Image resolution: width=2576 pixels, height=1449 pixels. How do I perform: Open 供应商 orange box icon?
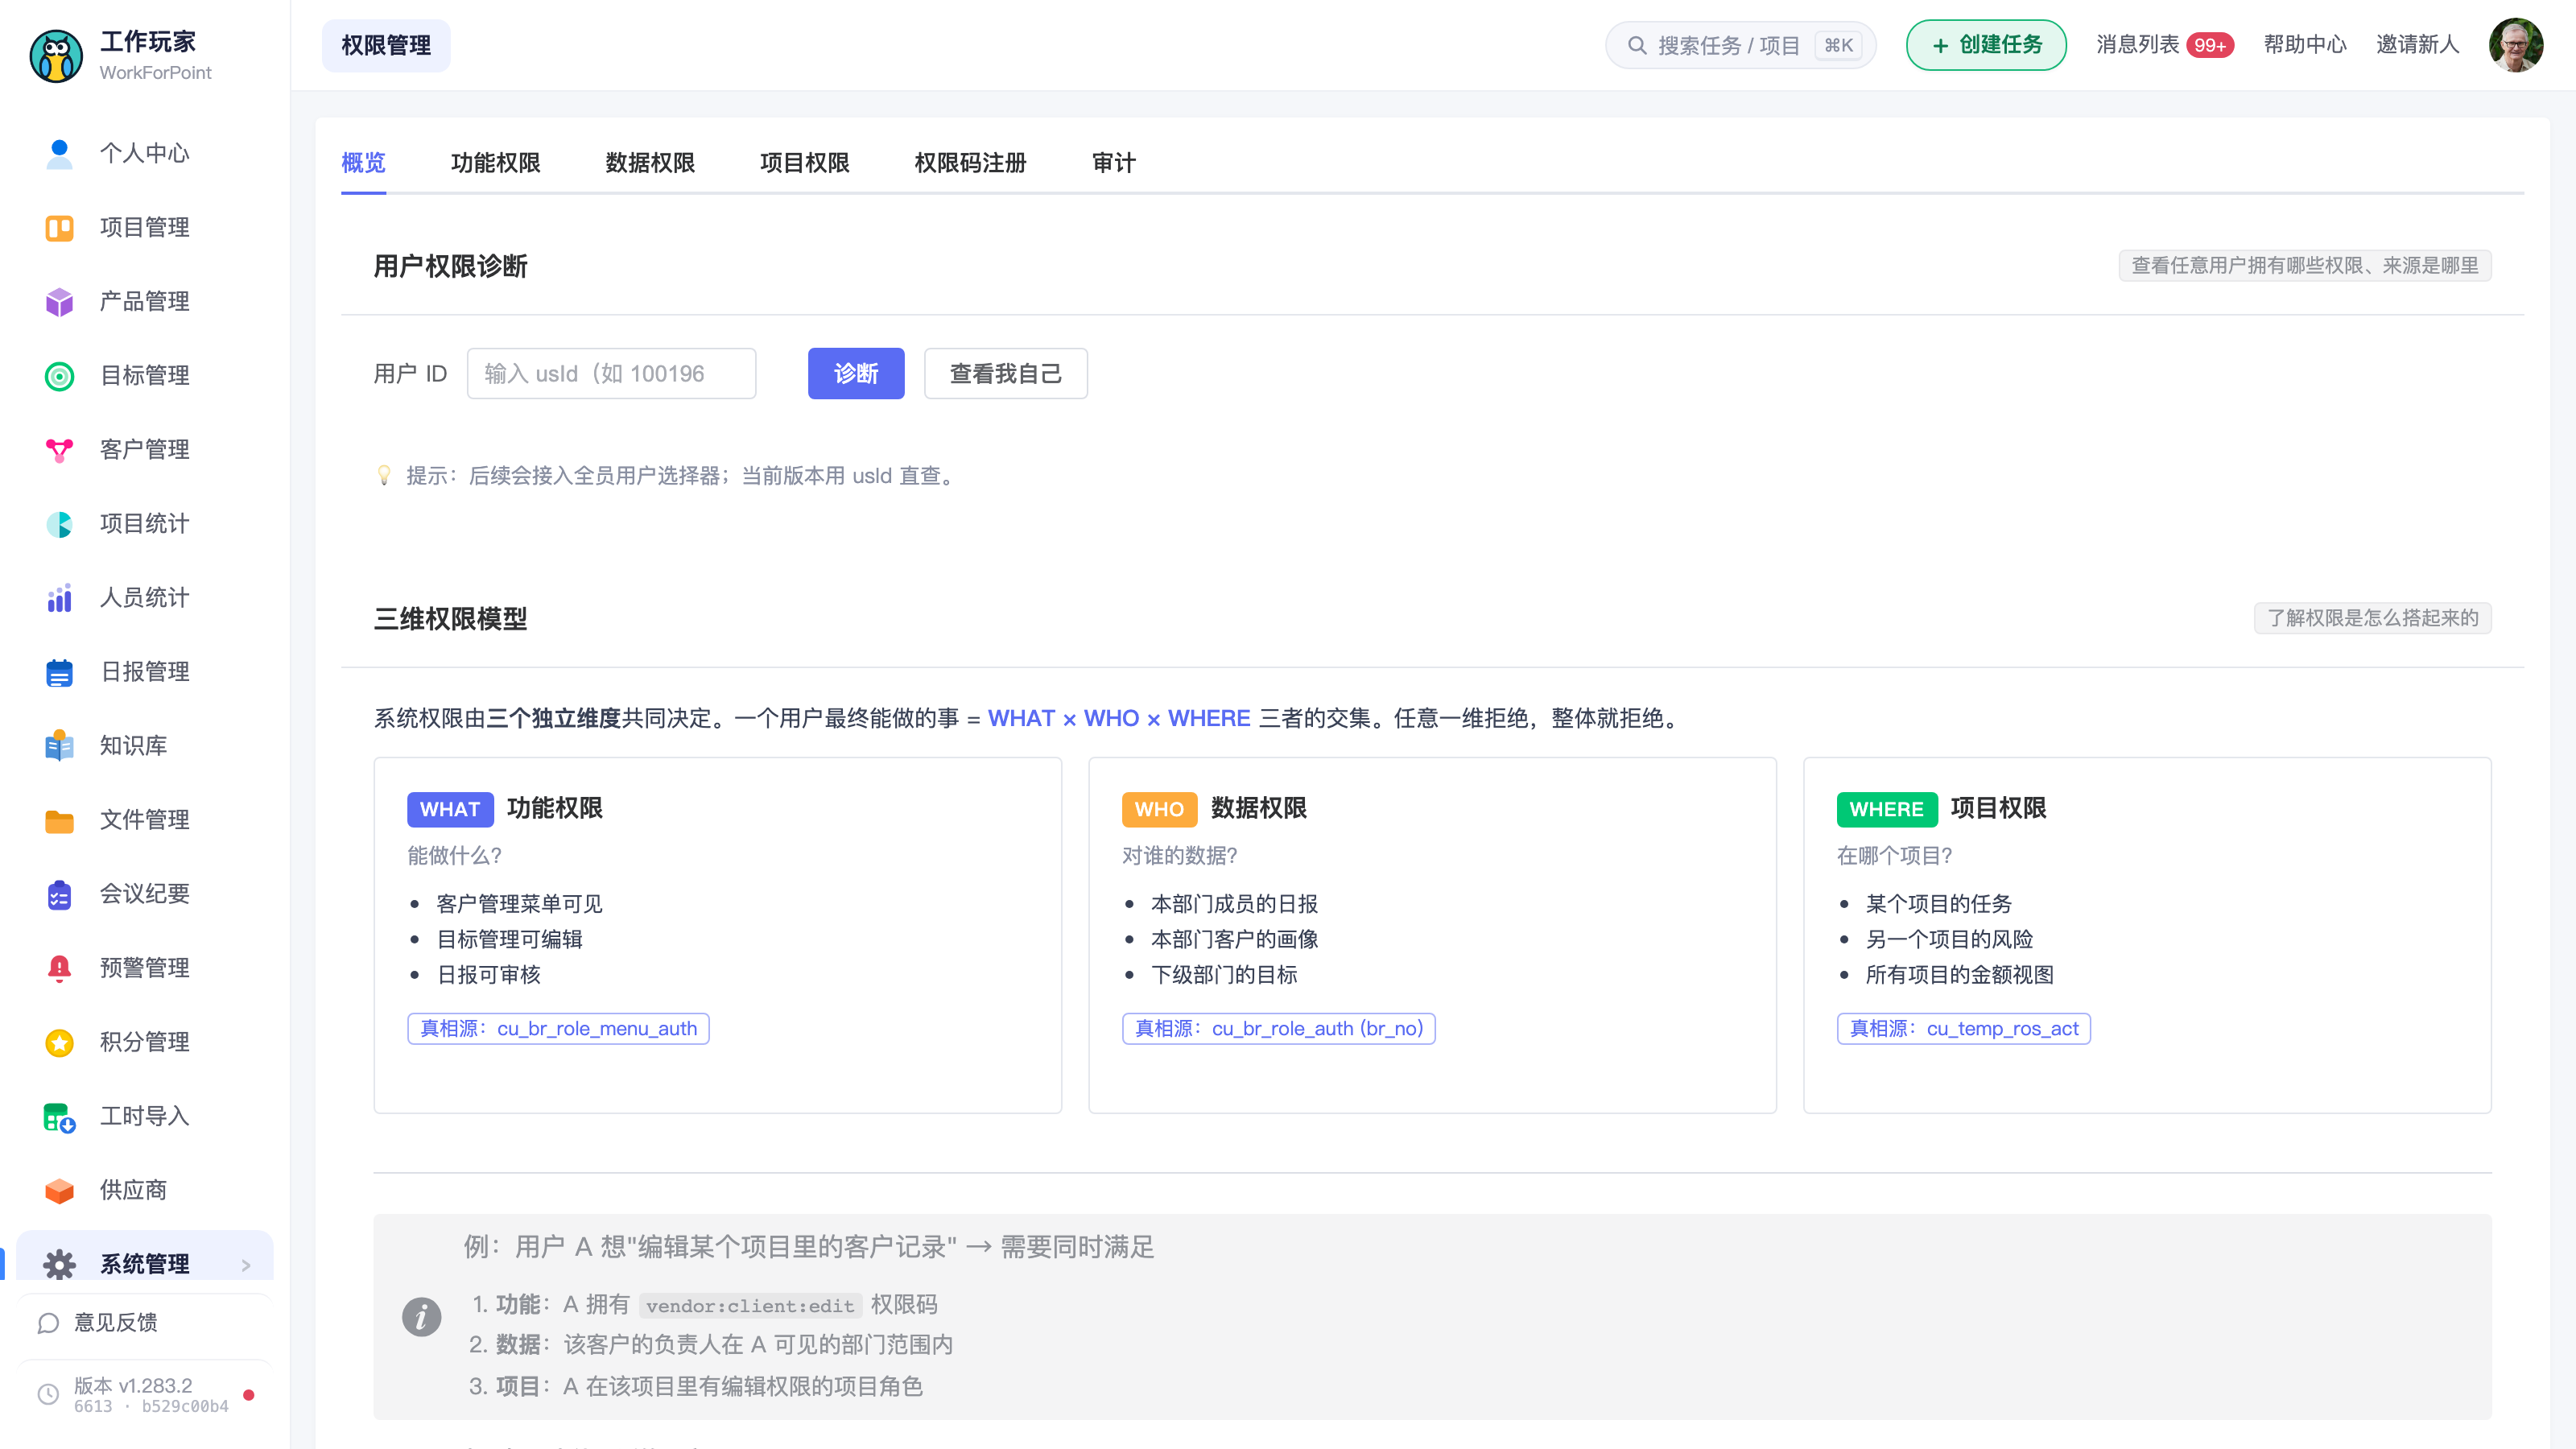[59, 1190]
